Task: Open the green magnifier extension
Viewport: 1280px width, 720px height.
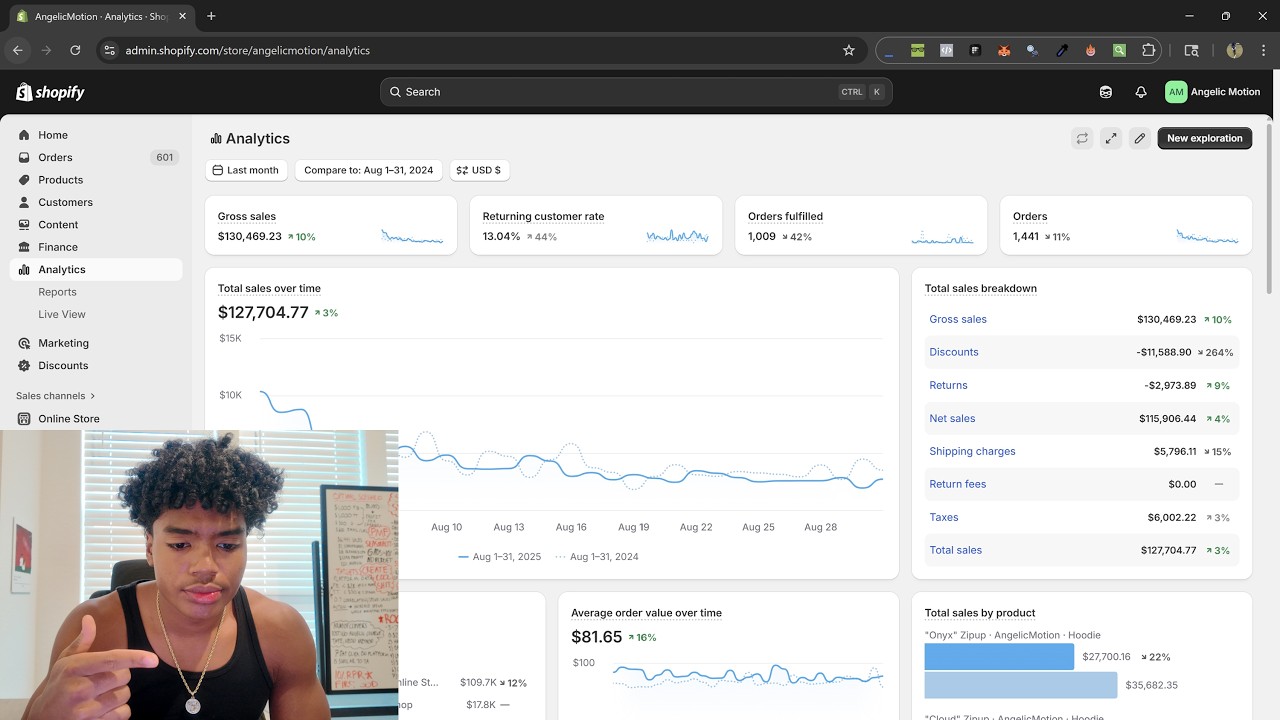Action: pyautogui.click(x=1120, y=50)
